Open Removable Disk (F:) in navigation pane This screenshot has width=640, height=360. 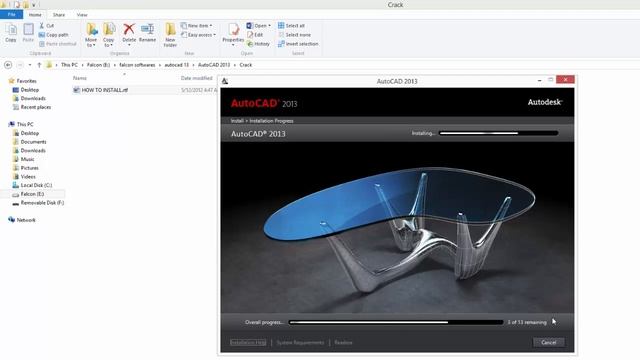click(38, 202)
